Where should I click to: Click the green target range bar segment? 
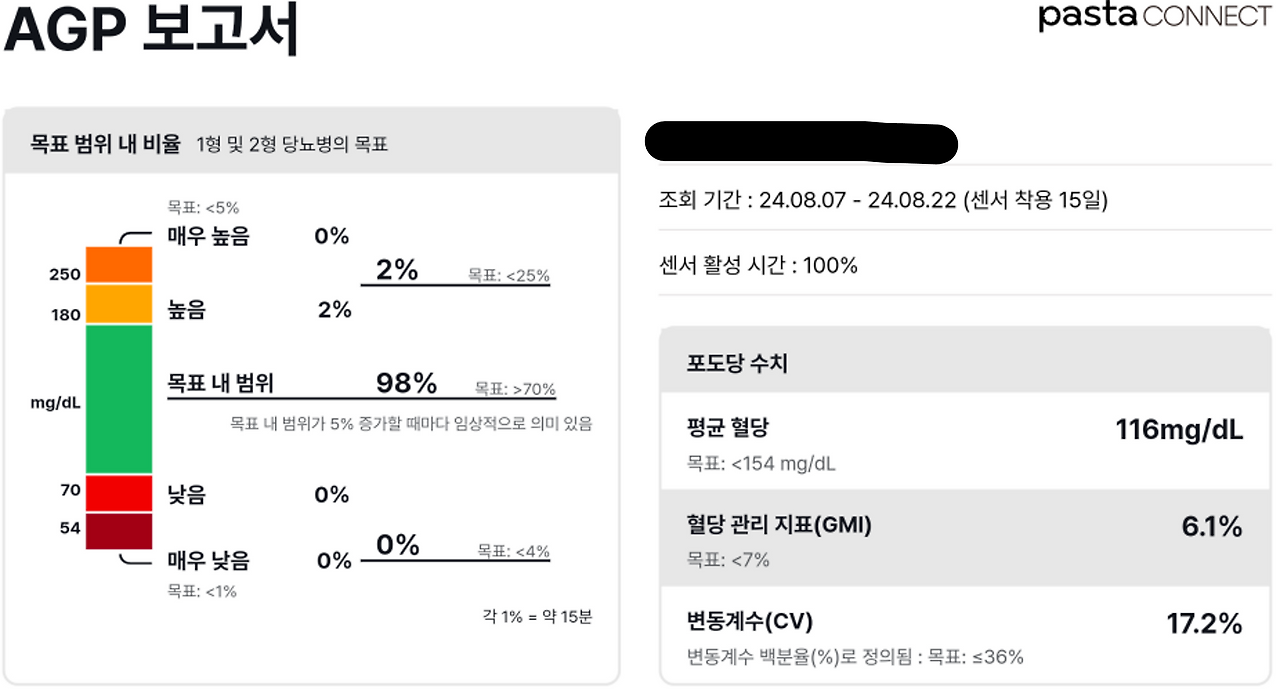coord(118,398)
